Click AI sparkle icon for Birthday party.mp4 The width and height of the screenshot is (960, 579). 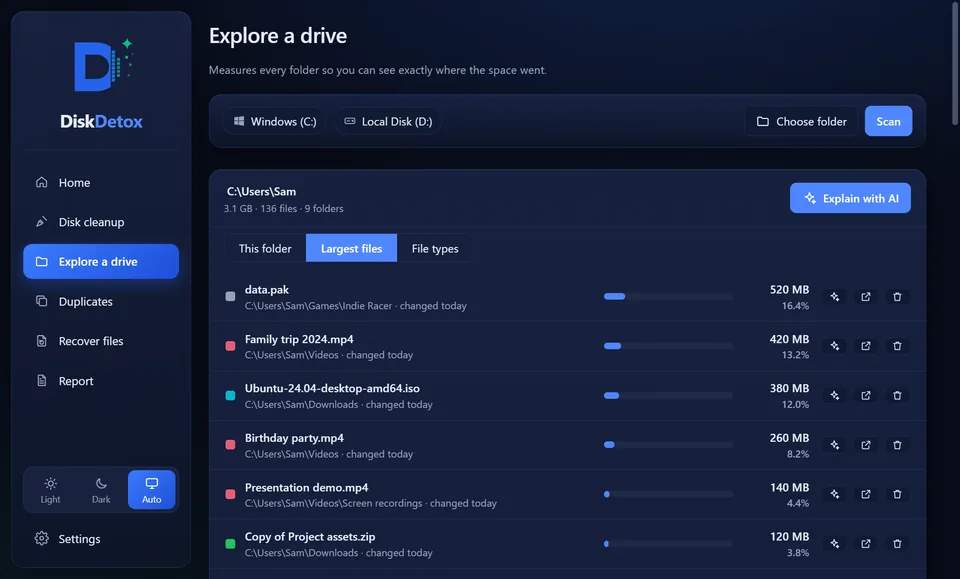pyautogui.click(x=834, y=445)
